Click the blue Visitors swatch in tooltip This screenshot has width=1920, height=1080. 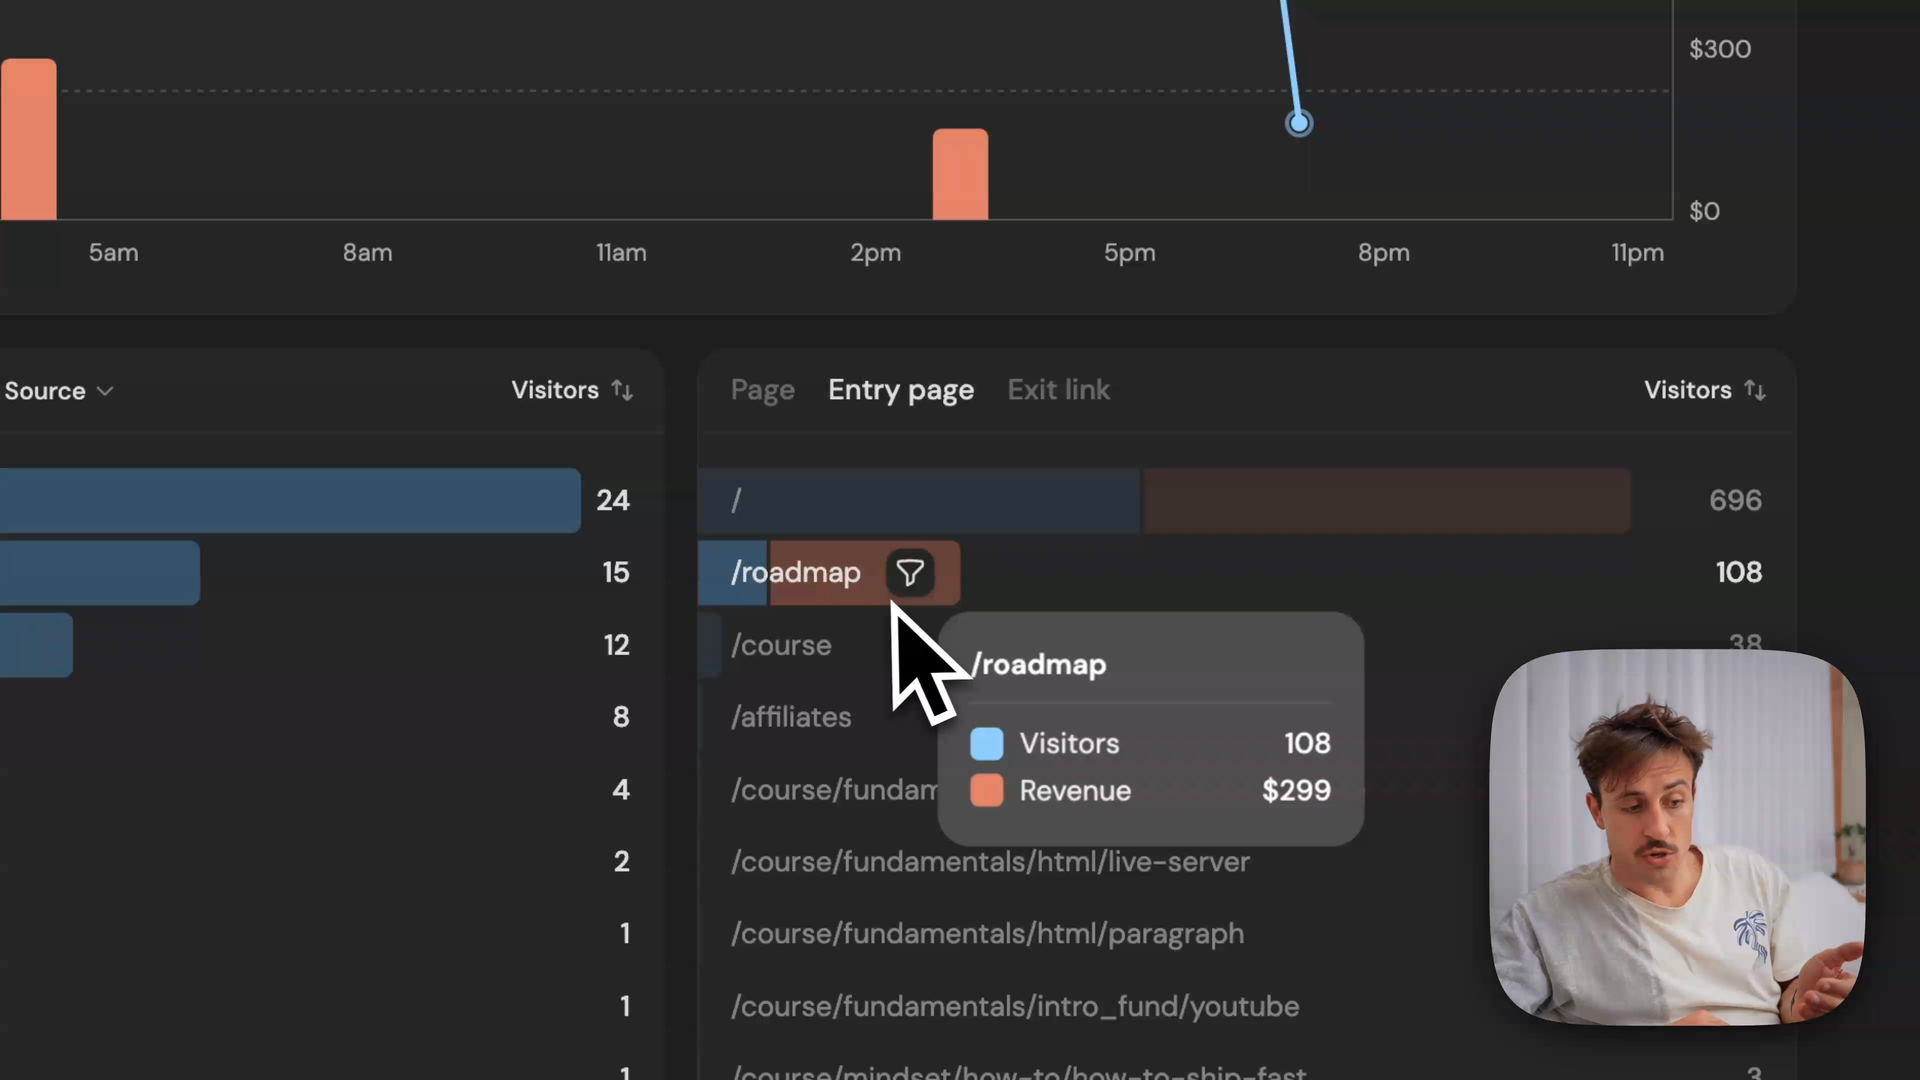pyautogui.click(x=986, y=743)
